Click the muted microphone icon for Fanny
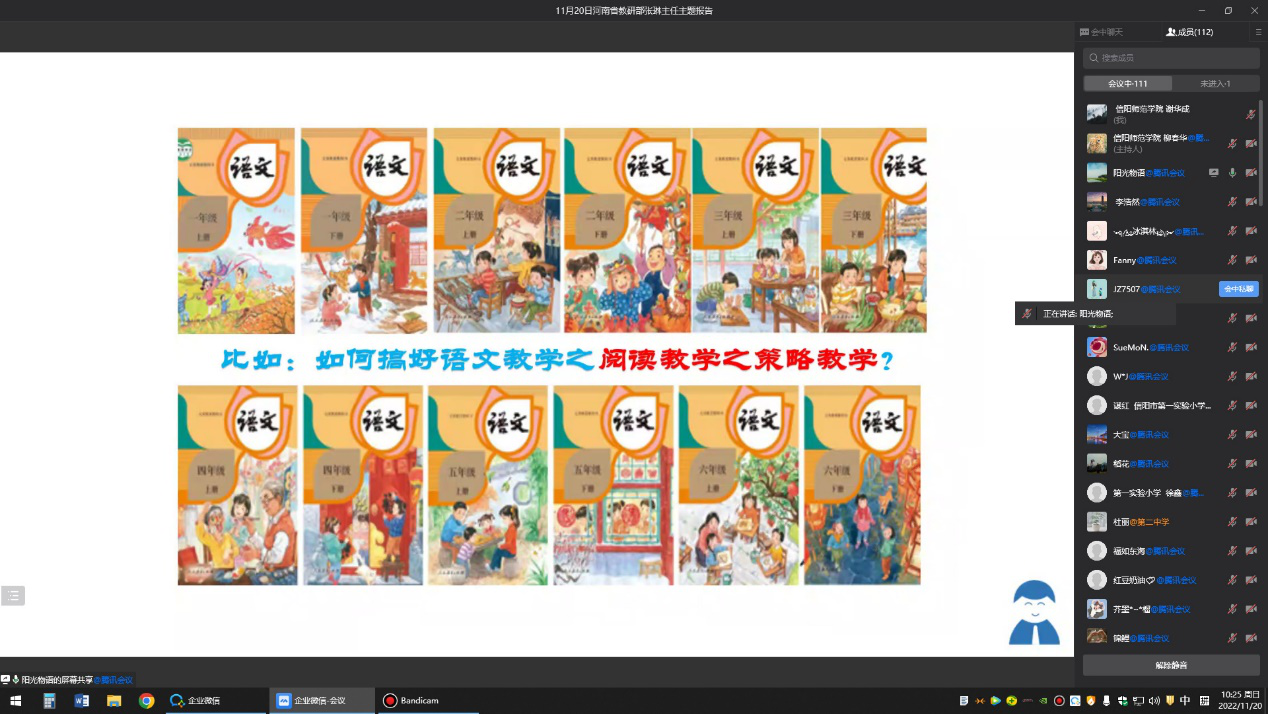1268x714 pixels. pos(1232,260)
